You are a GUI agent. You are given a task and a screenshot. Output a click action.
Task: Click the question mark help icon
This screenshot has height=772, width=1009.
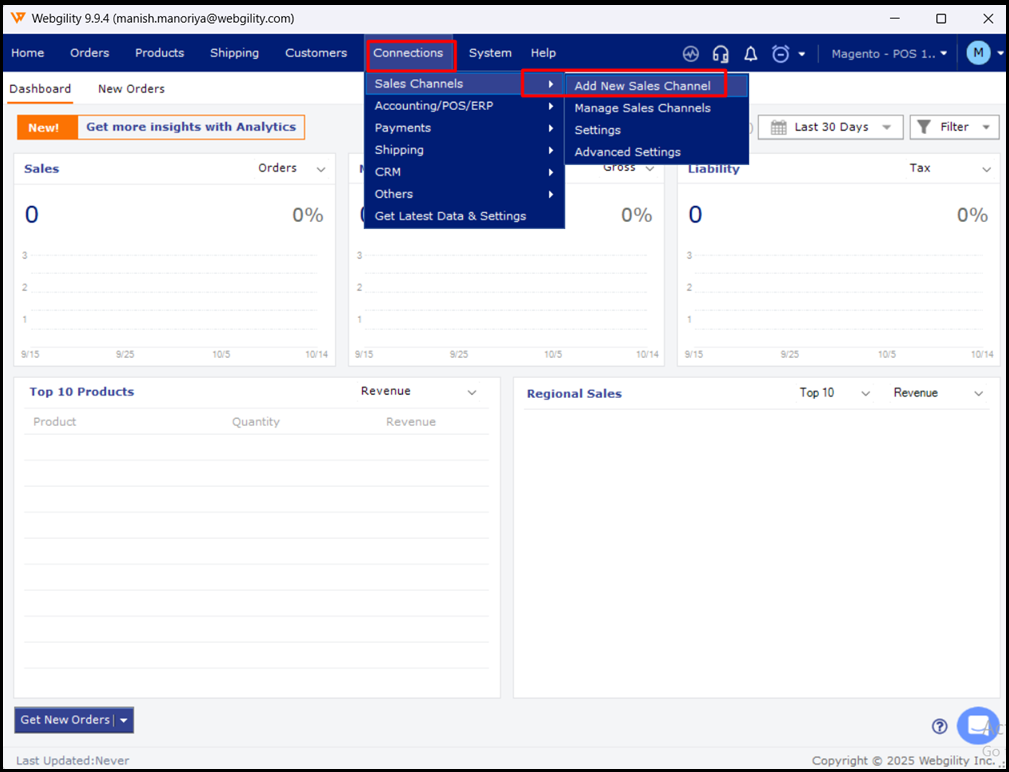pos(939,727)
